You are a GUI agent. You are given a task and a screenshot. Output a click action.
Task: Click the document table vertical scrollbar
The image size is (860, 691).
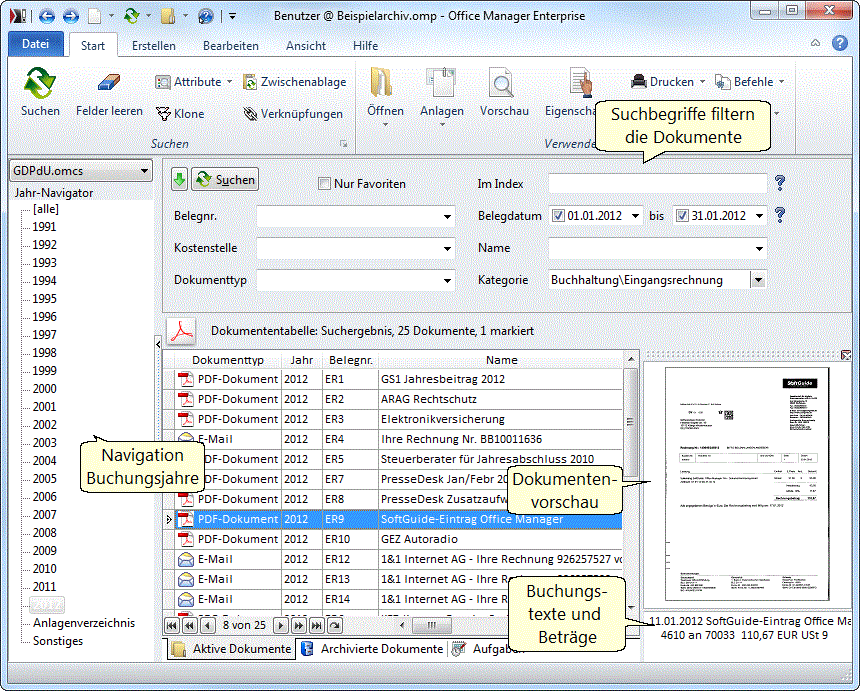[x=631, y=422]
